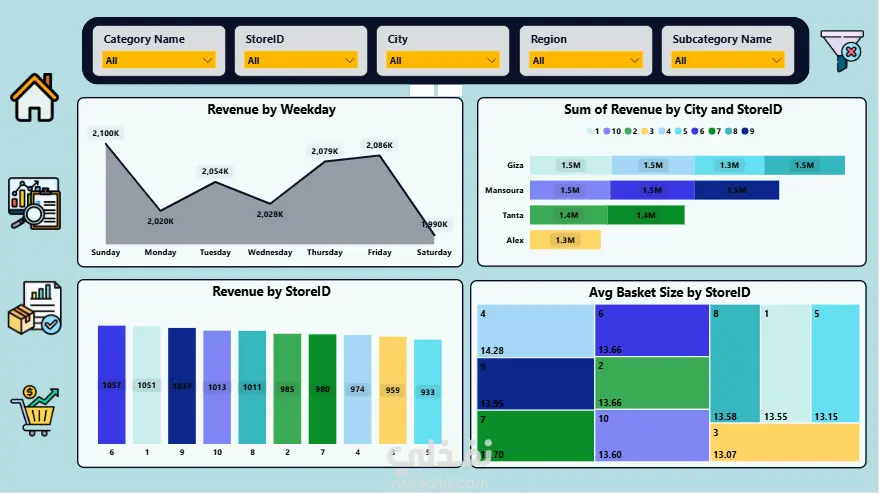Screen dimensions: 879x493
Task: Click Sum of Revenue by City title
Action: [x=673, y=109]
